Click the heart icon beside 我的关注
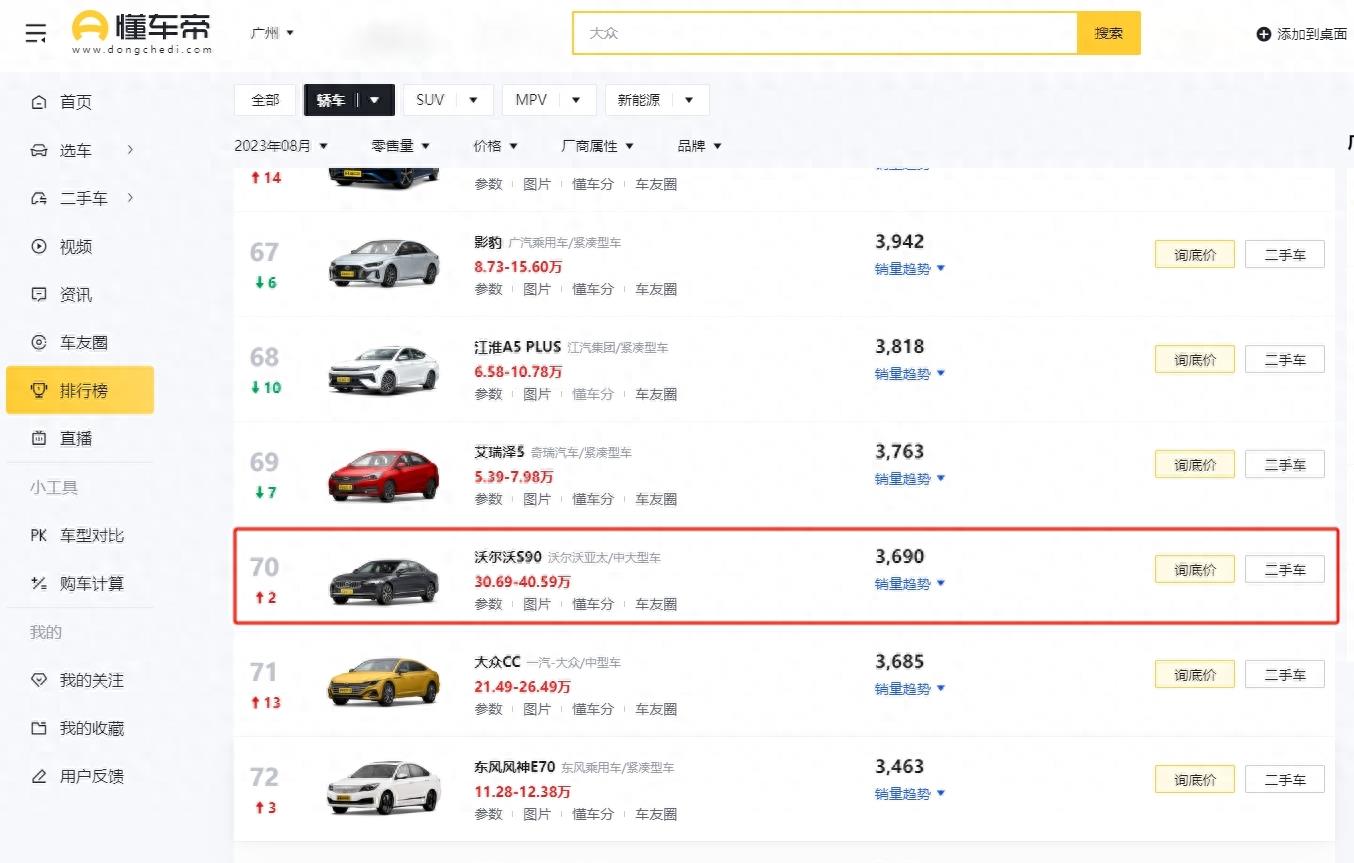Viewport: 1354px width, 863px height. point(39,680)
